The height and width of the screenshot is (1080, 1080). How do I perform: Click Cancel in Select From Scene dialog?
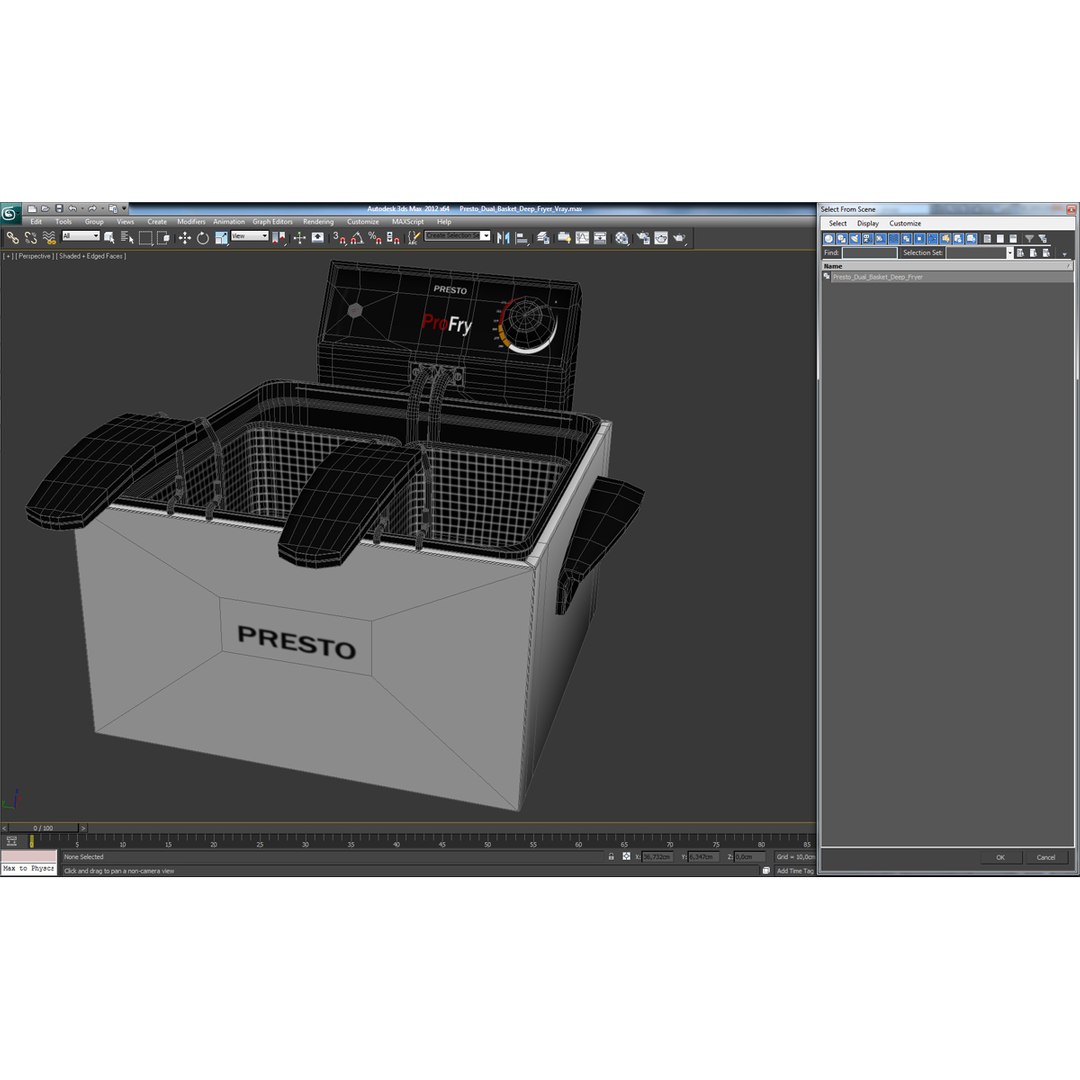pyautogui.click(x=1046, y=858)
